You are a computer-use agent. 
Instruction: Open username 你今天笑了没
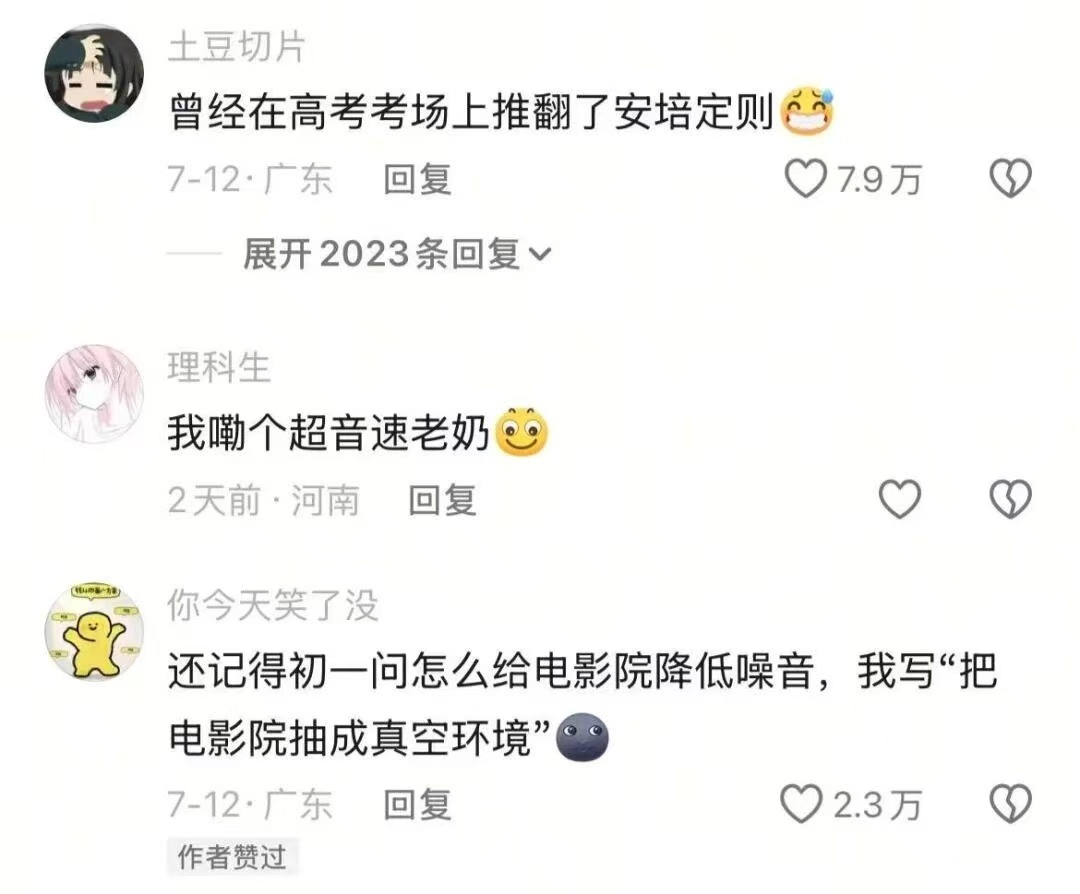tap(273, 605)
